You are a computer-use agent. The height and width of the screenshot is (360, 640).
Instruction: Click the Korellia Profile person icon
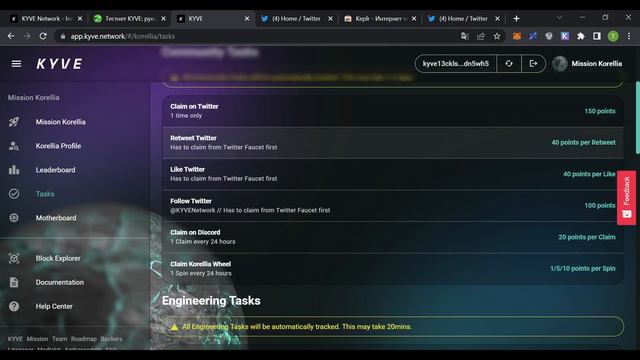pyautogui.click(x=14, y=146)
